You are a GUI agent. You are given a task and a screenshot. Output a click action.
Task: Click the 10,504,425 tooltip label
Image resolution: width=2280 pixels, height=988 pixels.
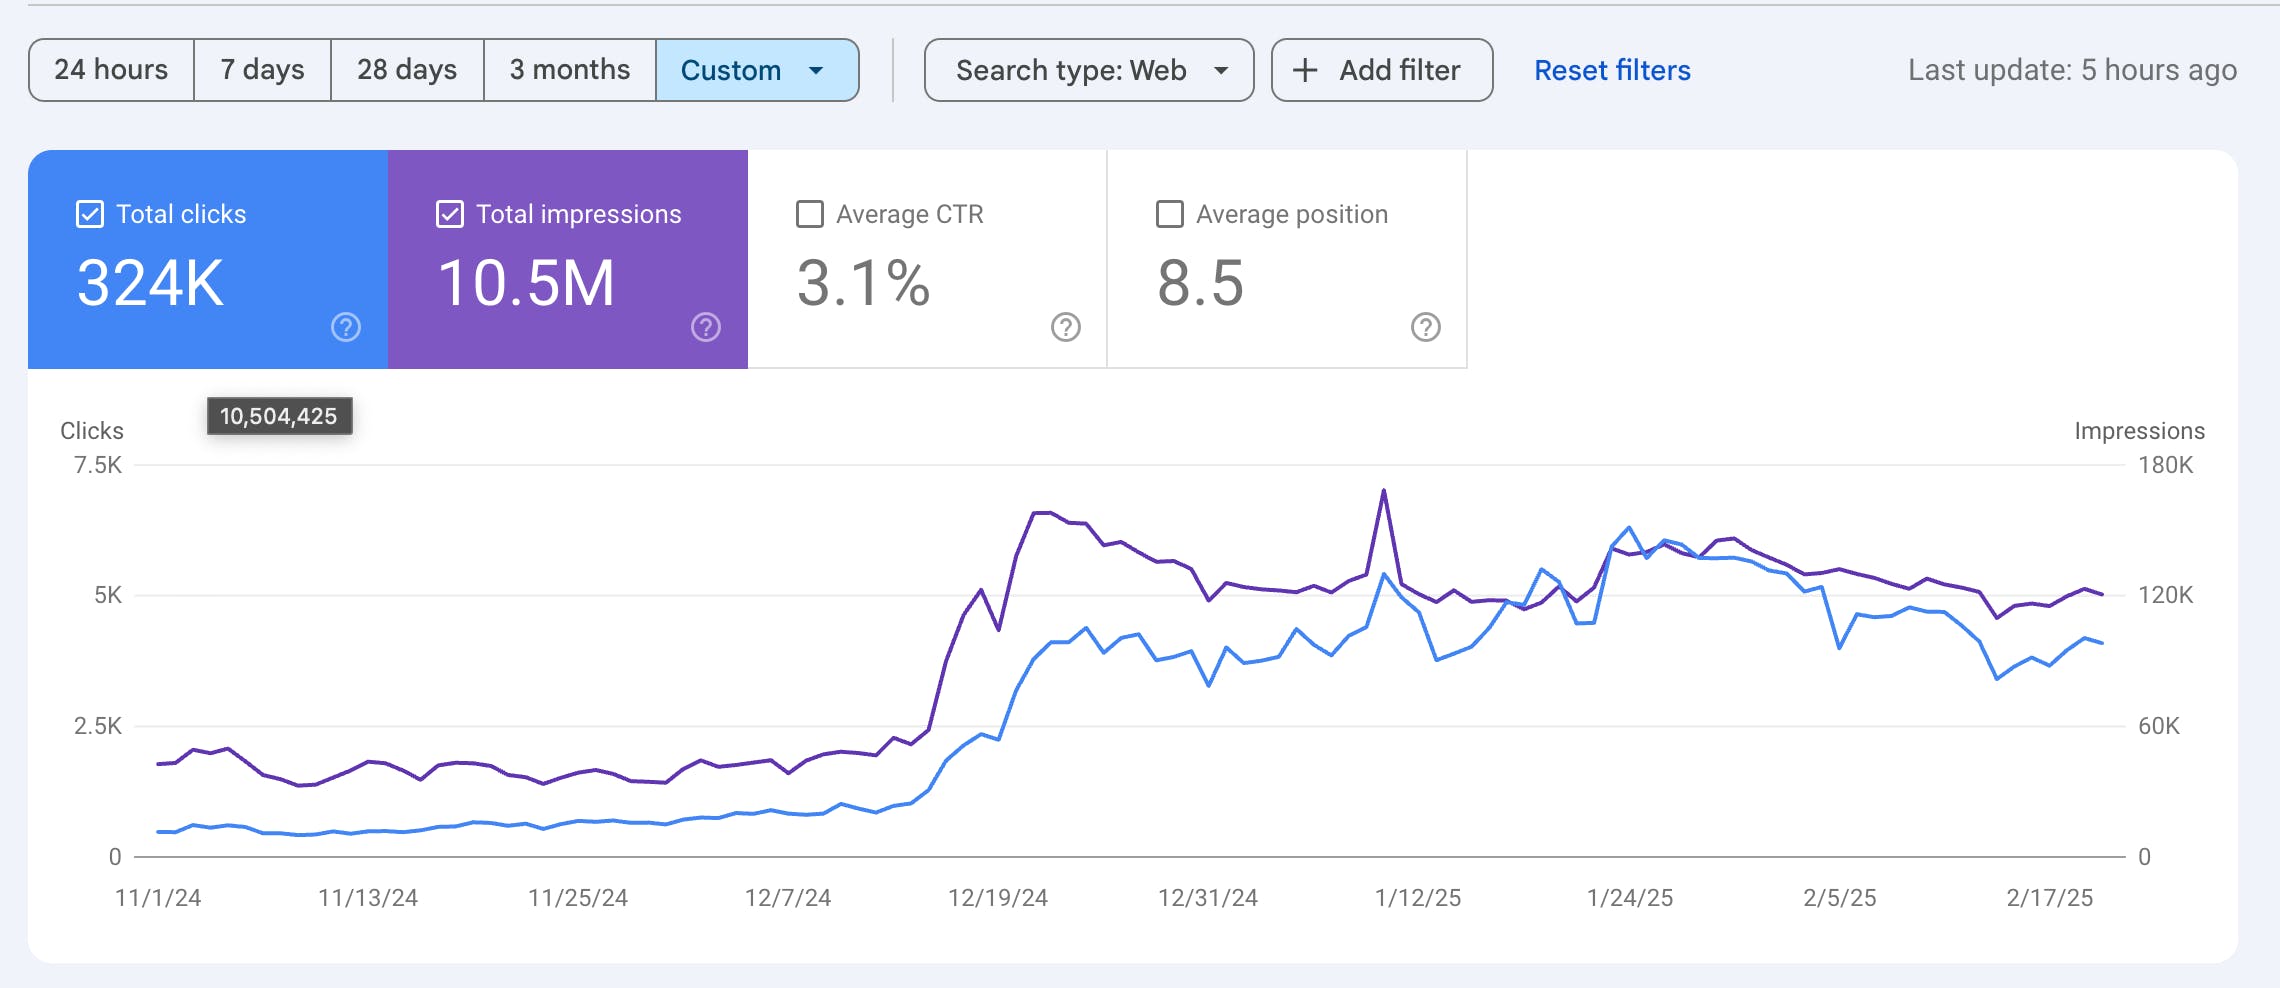279,416
